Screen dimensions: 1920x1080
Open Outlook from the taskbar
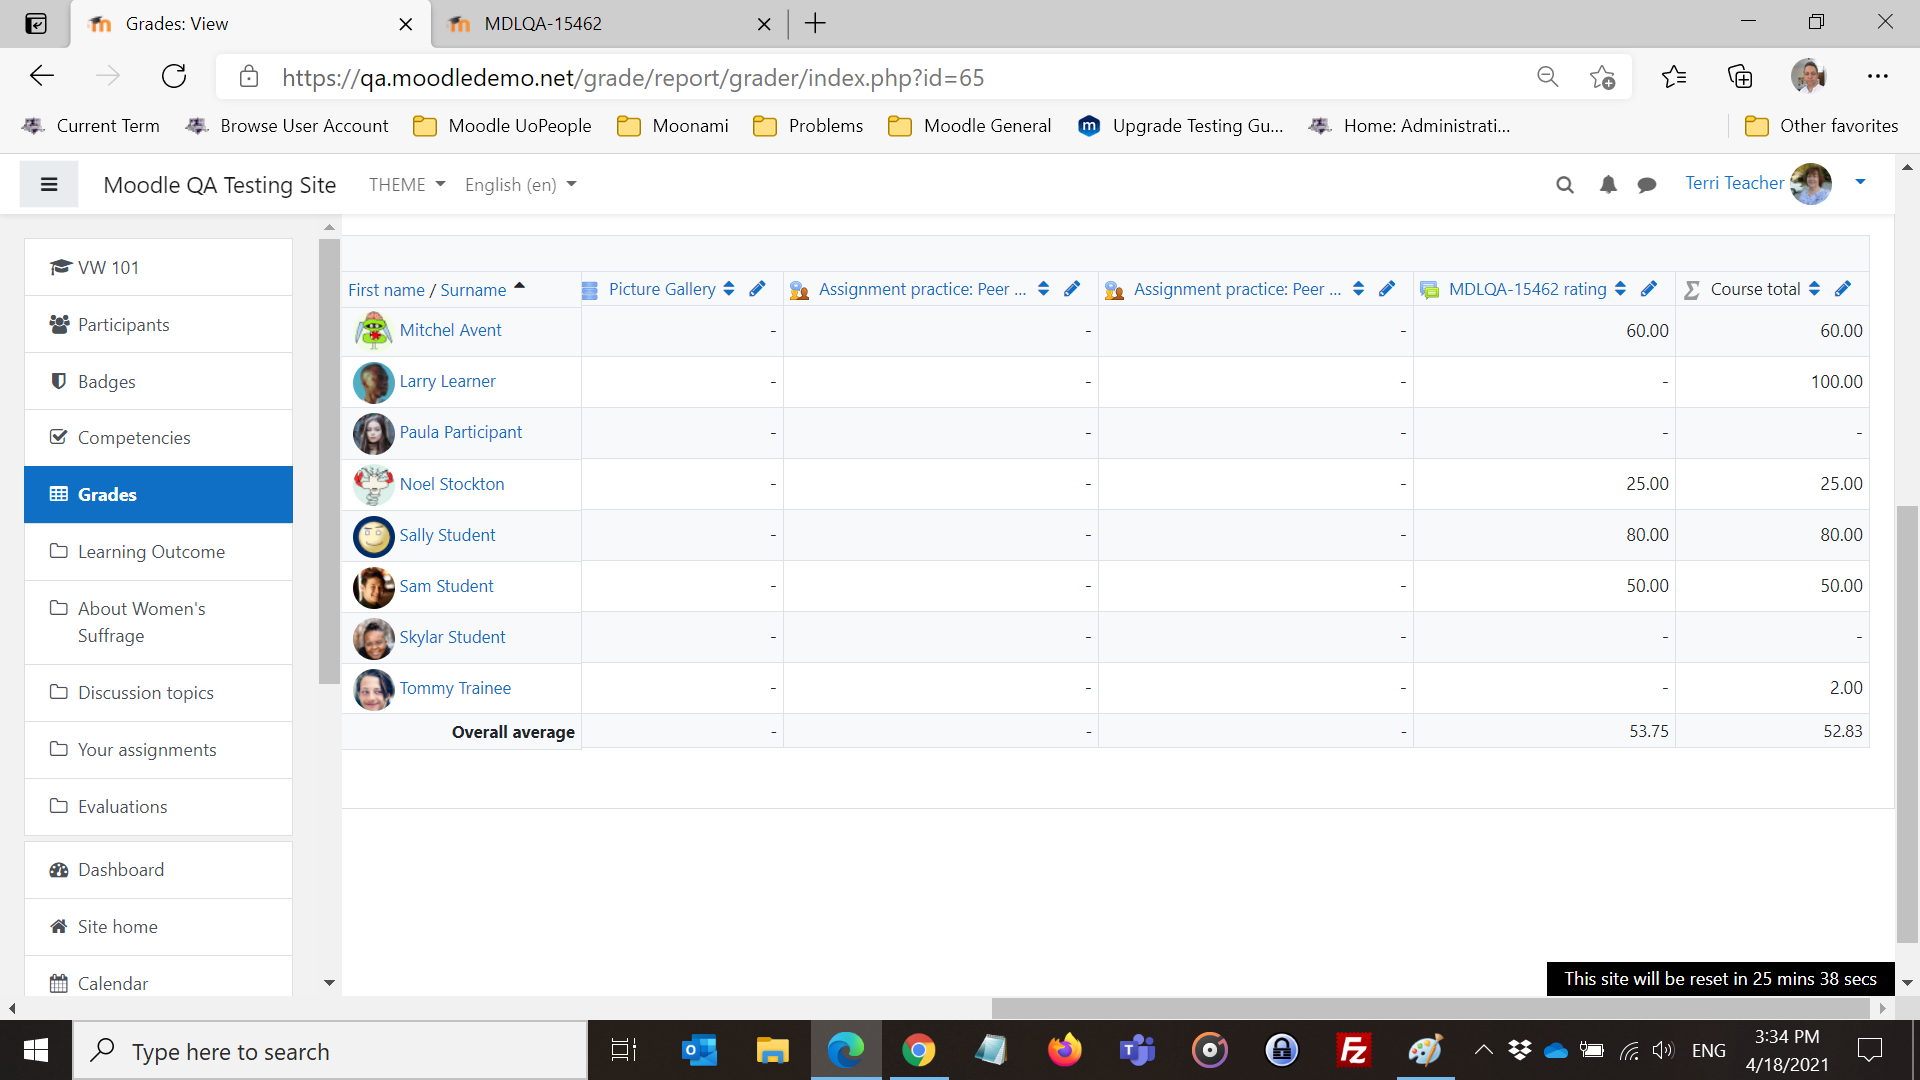(699, 1050)
